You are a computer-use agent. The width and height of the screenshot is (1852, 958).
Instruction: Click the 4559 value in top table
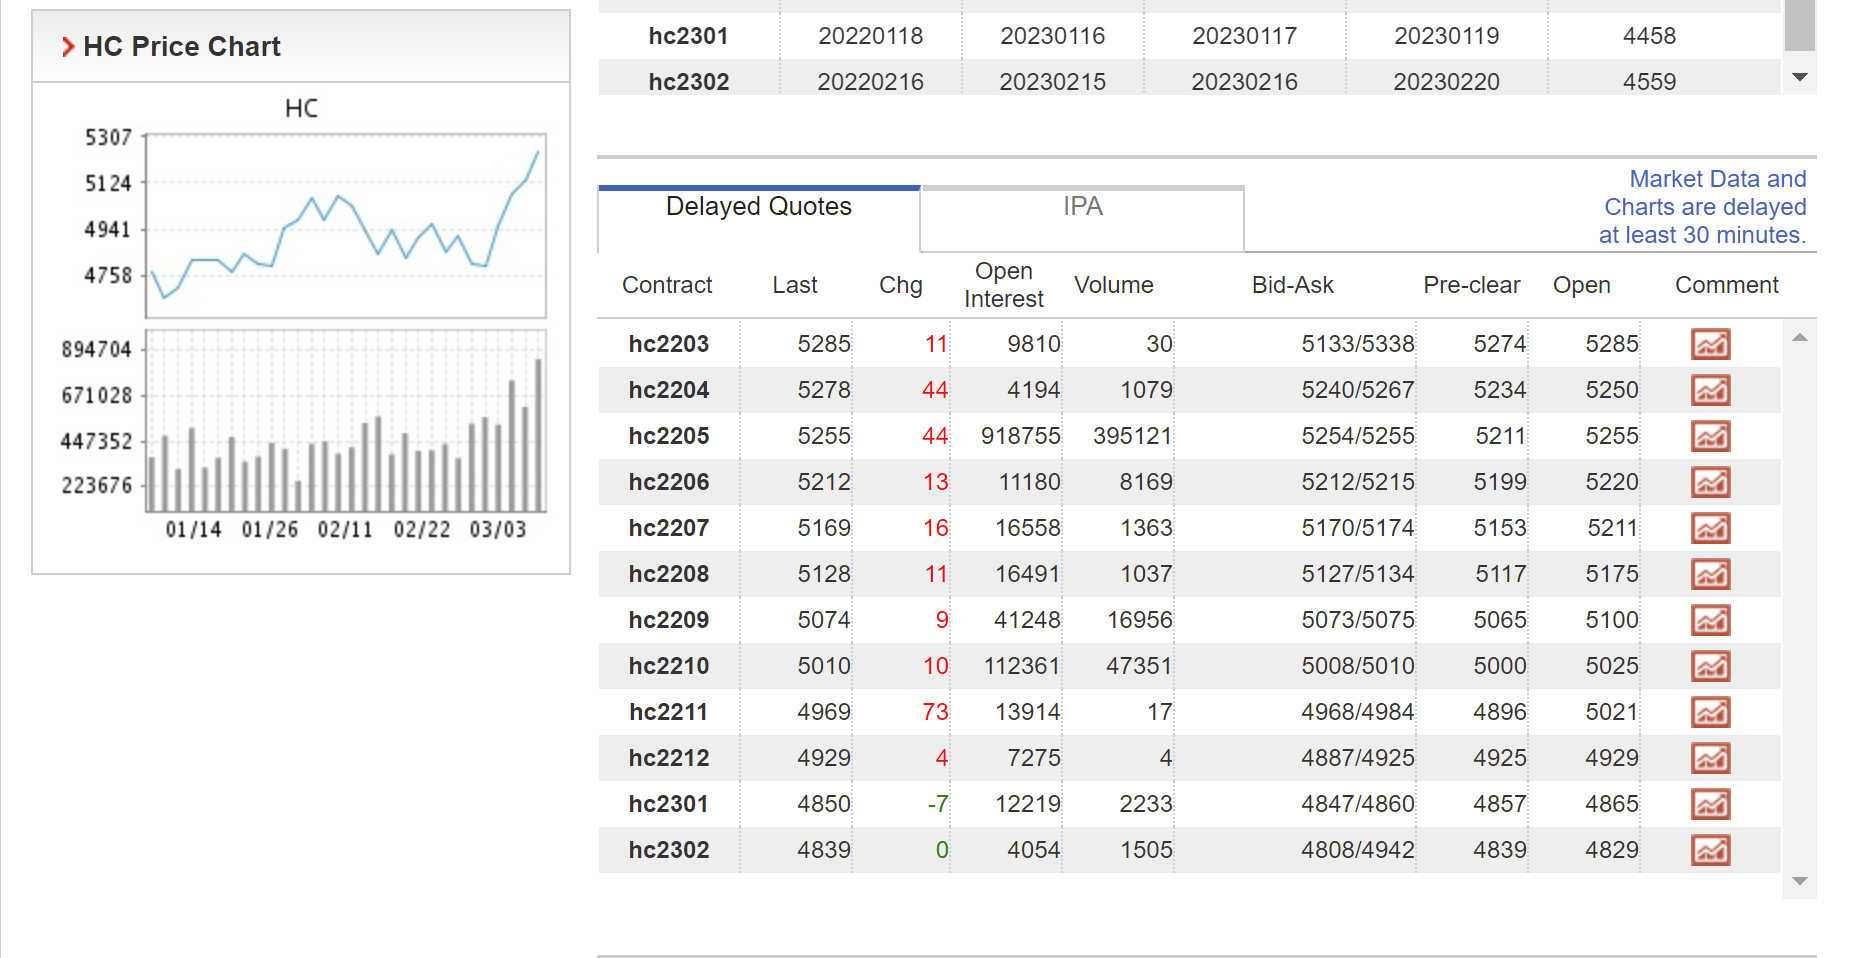[1650, 82]
